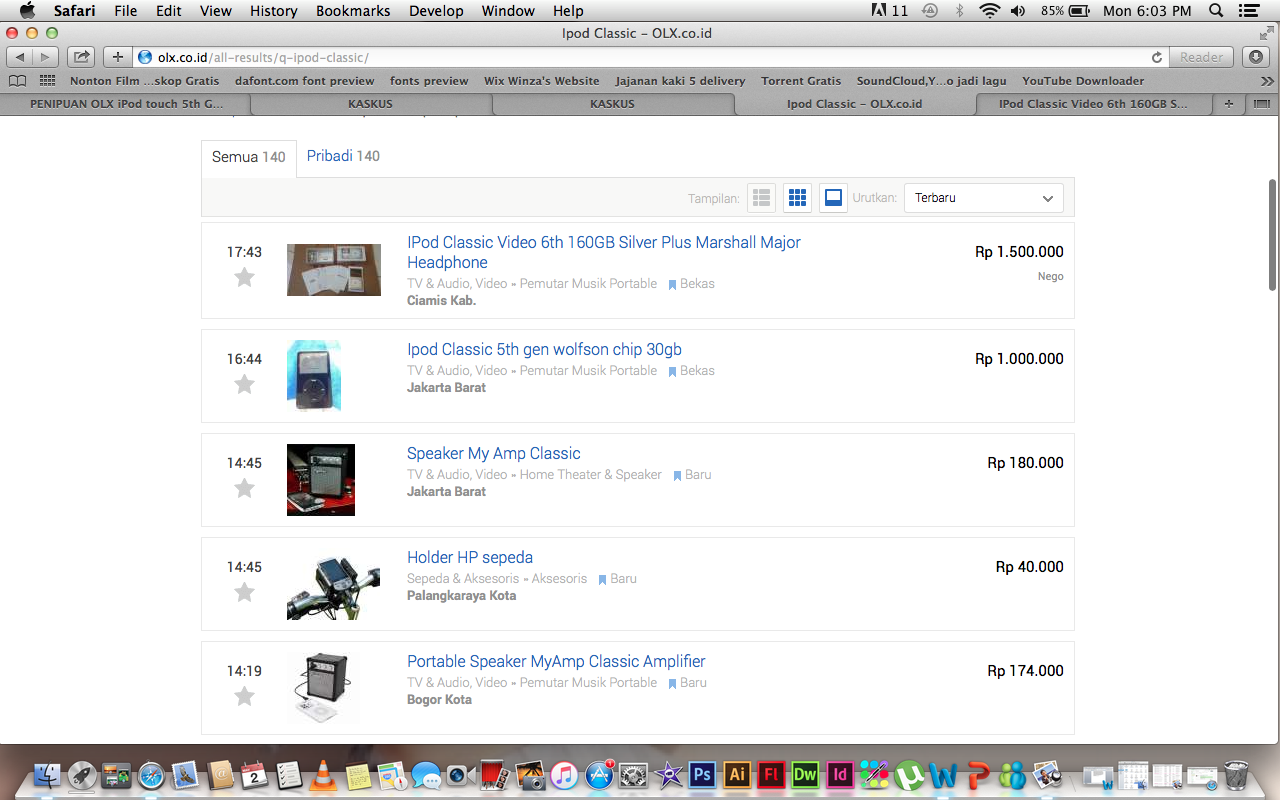Screen dimensions: 1280x800
Task: Switch to grid gallery view
Action: click(x=797, y=198)
